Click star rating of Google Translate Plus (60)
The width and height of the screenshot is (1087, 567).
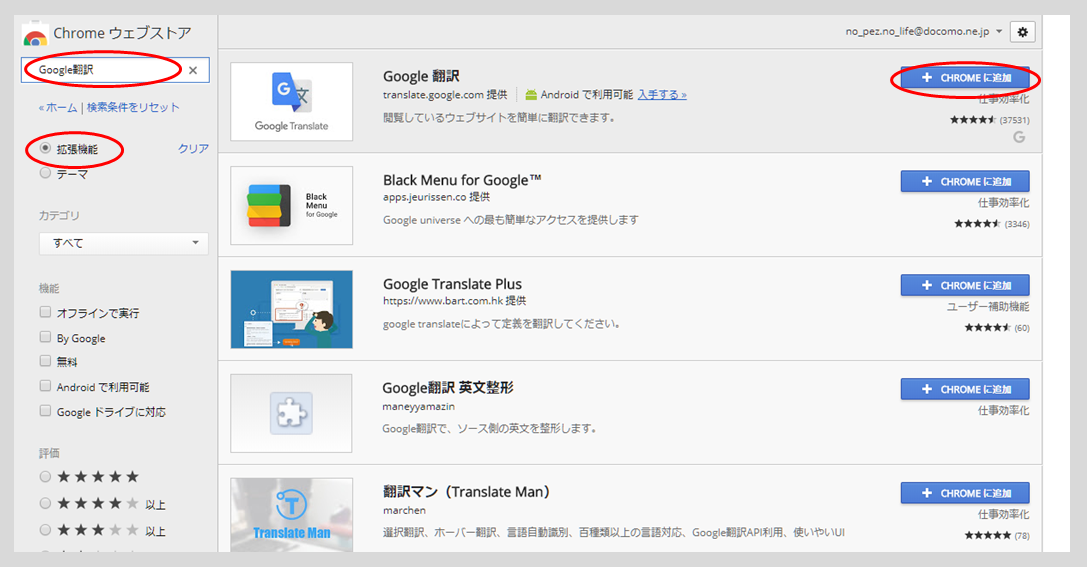(x=988, y=328)
